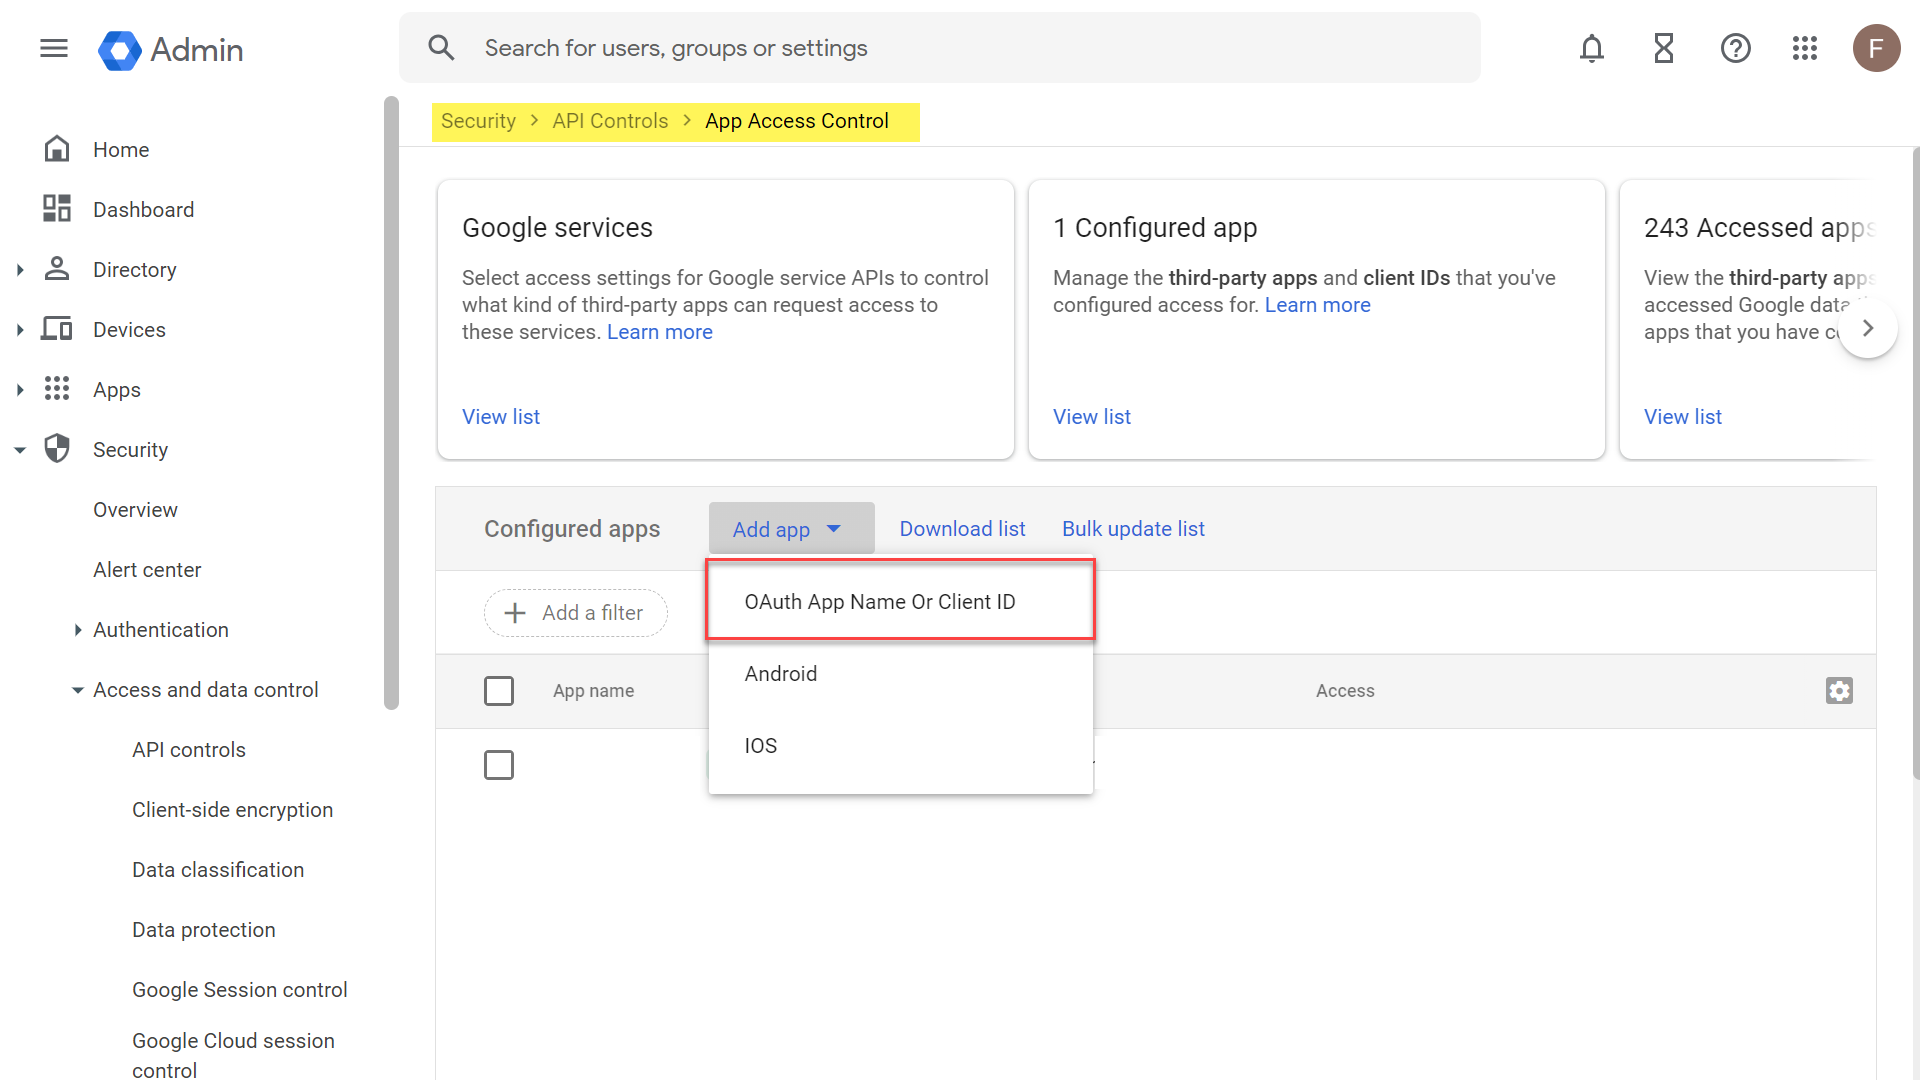Click the Apps grid icon in sidebar

coord(57,389)
